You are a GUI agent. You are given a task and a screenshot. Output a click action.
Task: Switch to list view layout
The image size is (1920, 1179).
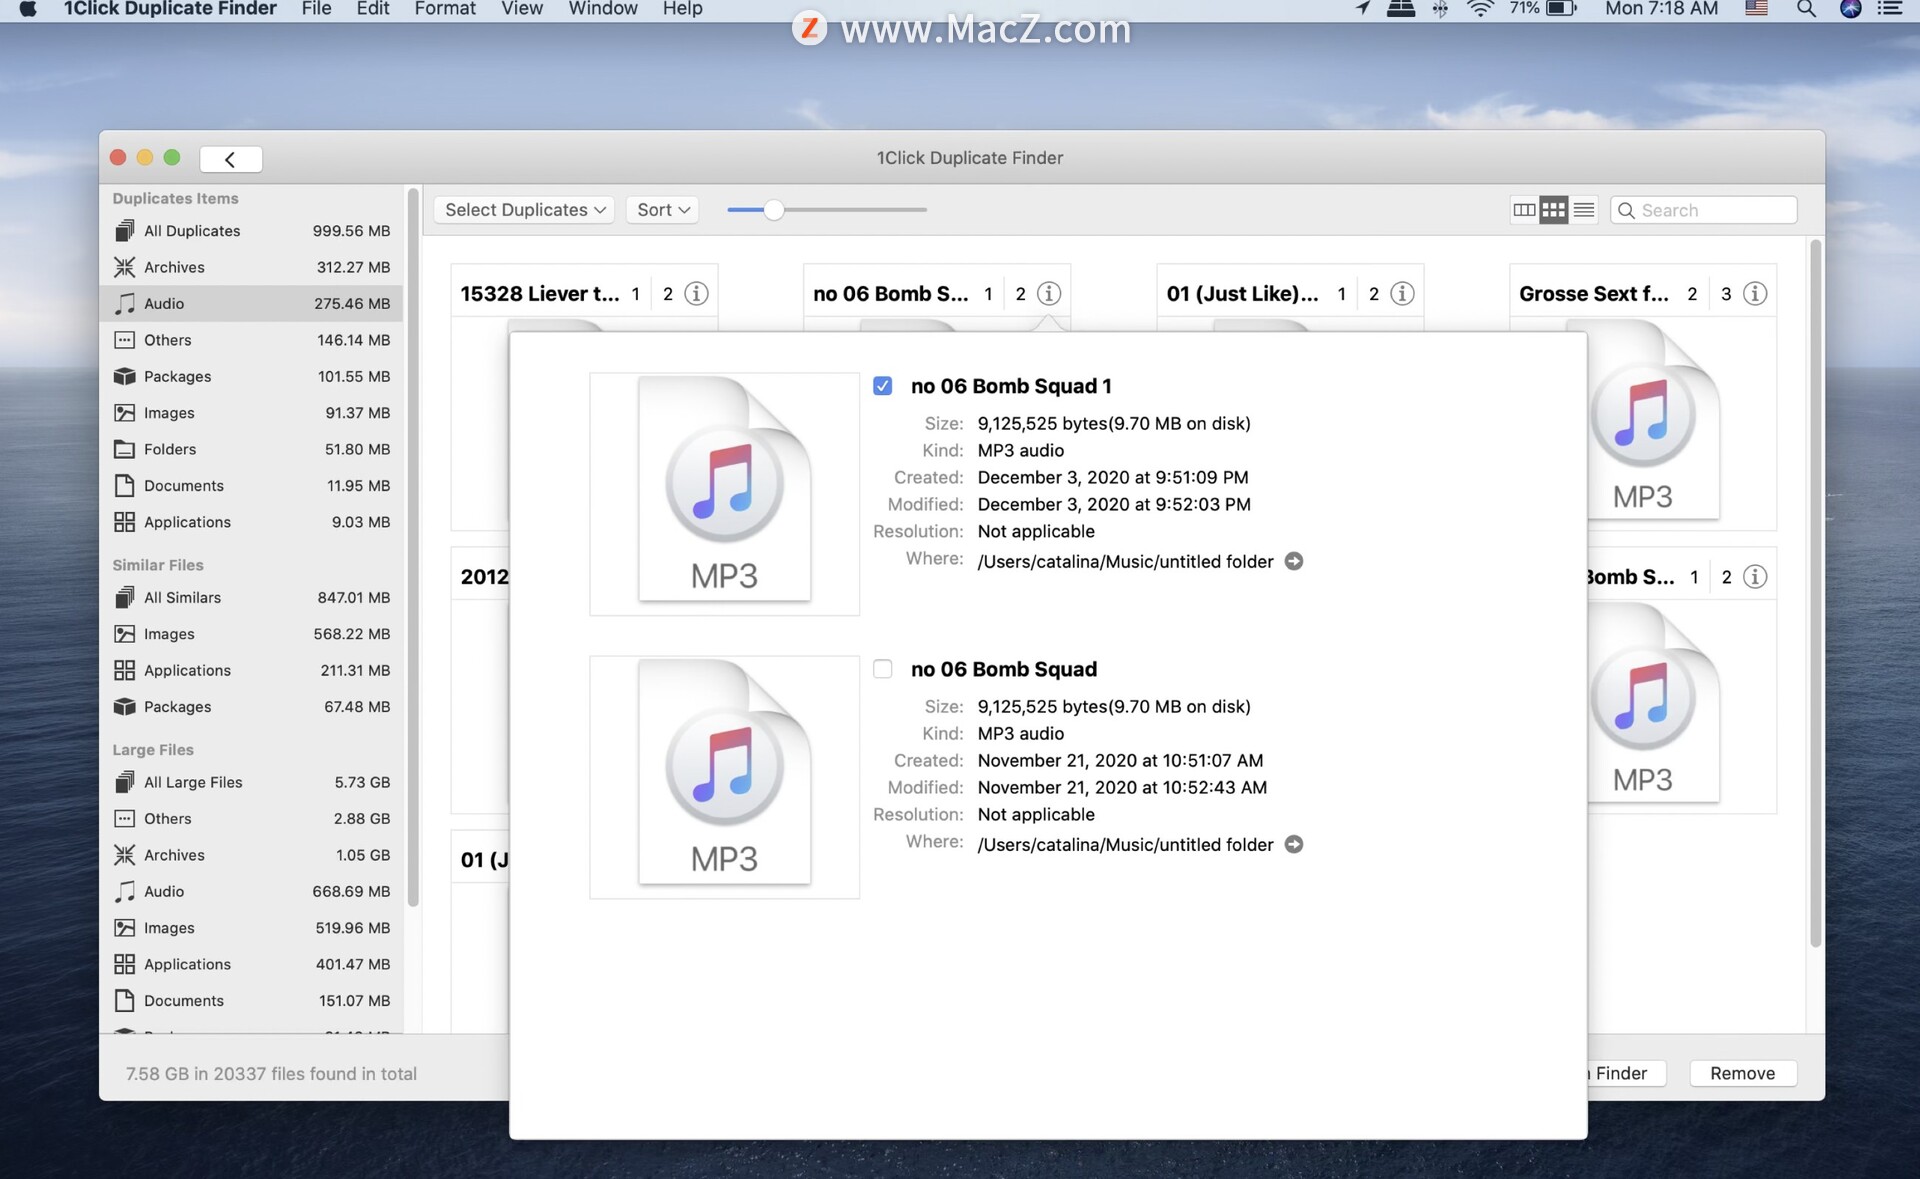(1584, 210)
